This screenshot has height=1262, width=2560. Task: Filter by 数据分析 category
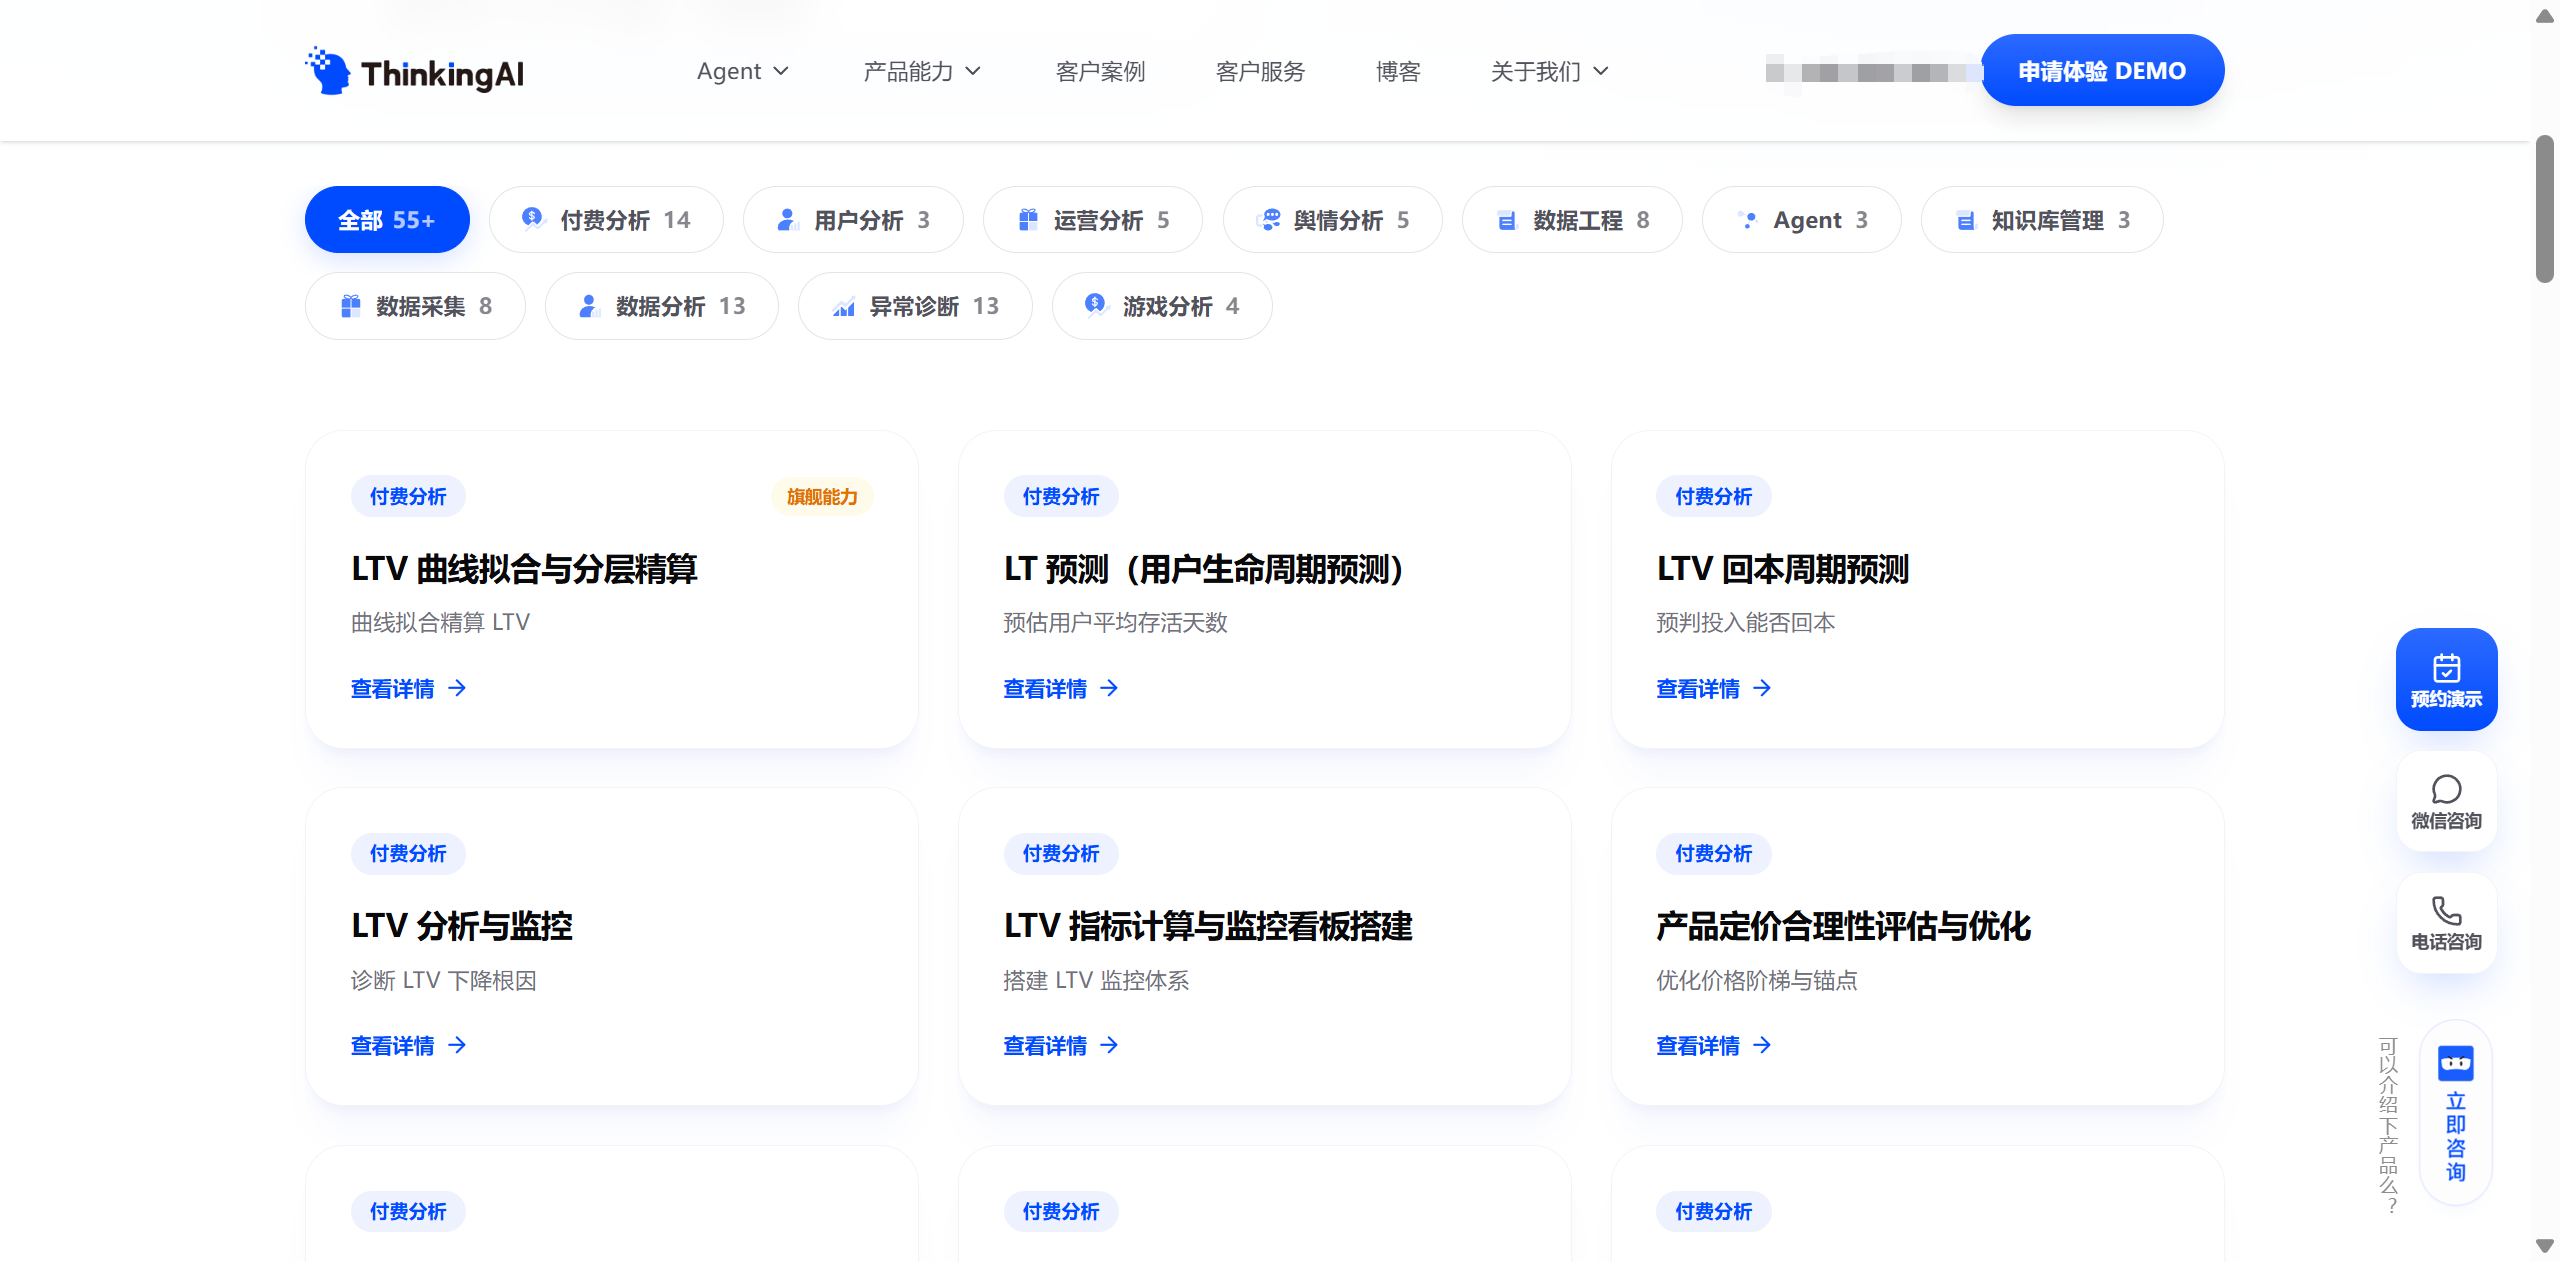click(x=662, y=306)
